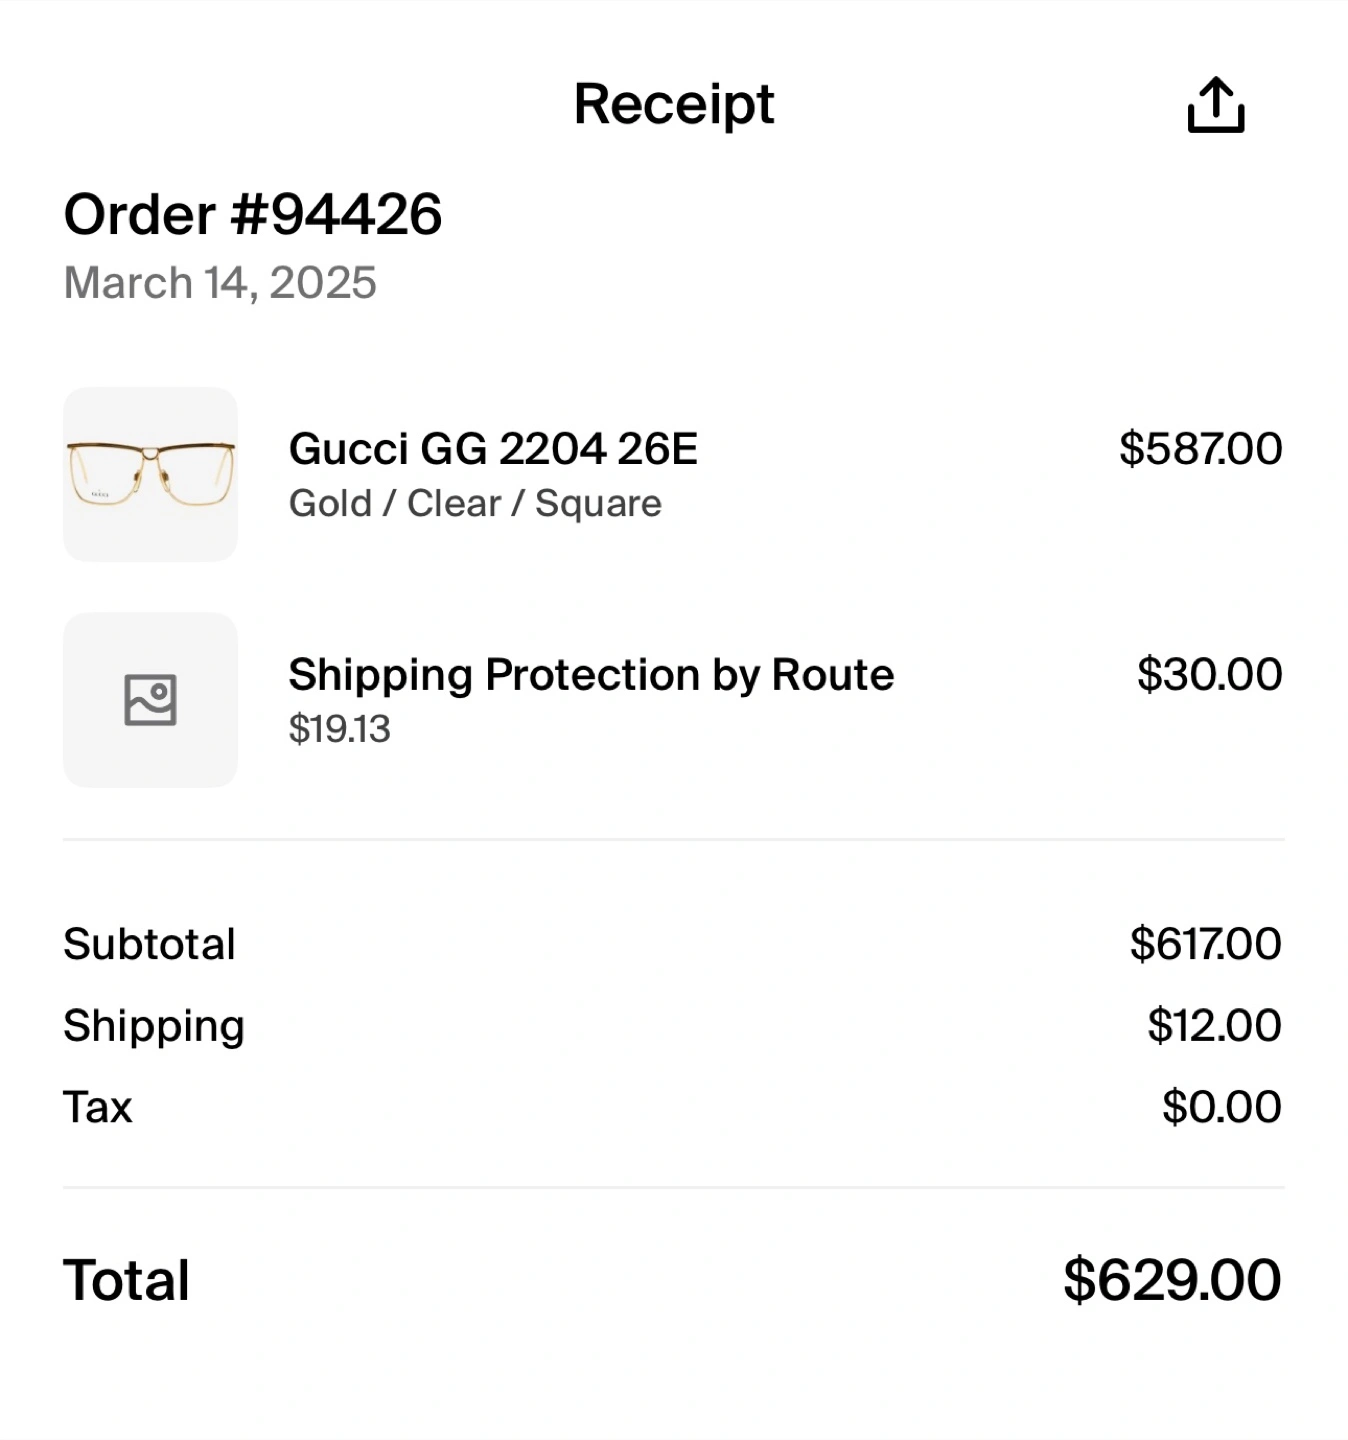Click the $30.00 shipping protection price

click(x=1209, y=675)
